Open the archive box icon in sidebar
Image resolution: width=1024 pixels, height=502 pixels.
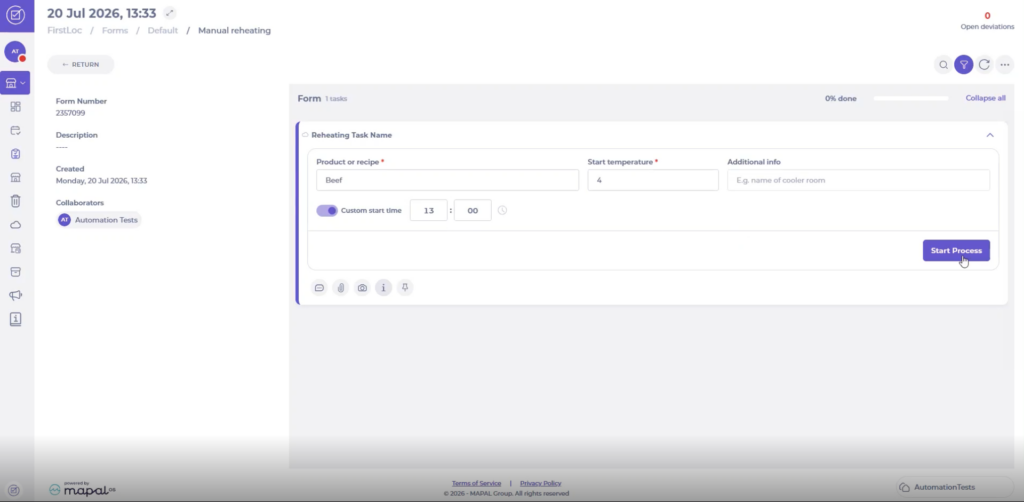(x=16, y=272)
